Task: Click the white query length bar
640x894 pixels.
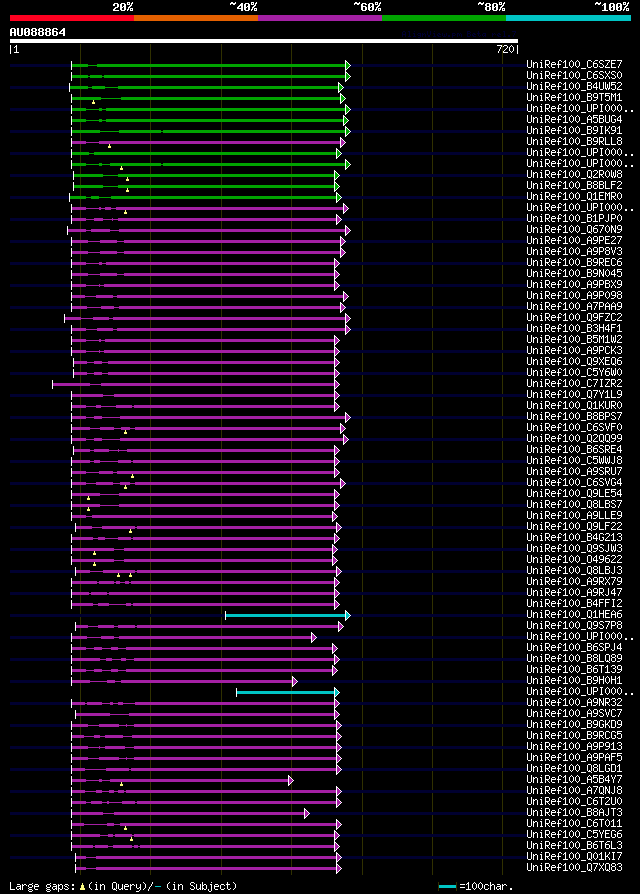Action: 264,41
